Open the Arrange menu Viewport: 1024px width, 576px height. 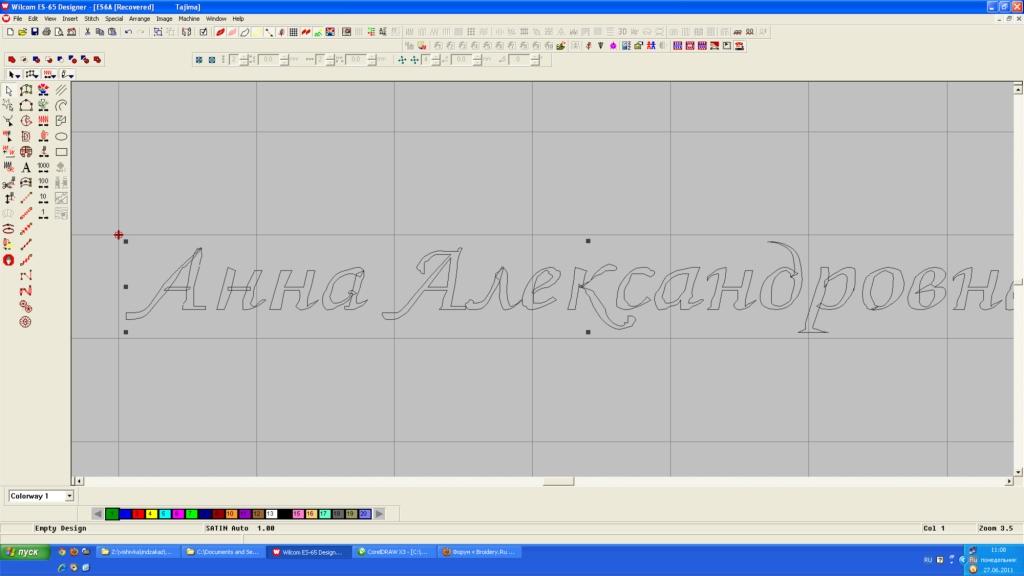[139, 19]
